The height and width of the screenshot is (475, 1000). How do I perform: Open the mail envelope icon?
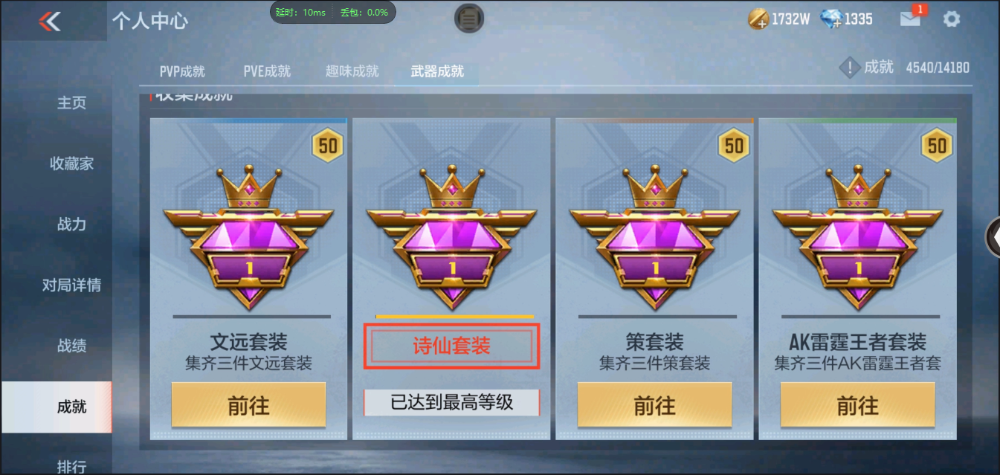click(910, 19)
